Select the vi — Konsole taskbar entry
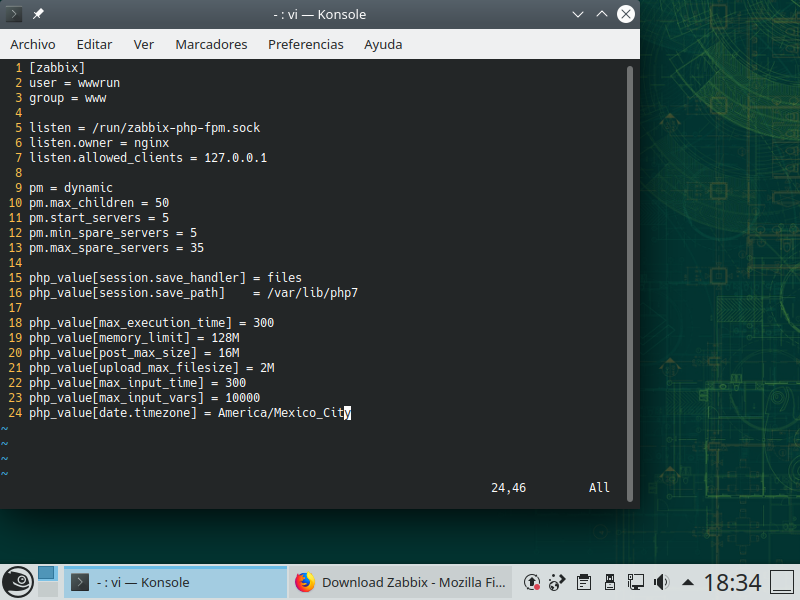 (x=175, y=582)
